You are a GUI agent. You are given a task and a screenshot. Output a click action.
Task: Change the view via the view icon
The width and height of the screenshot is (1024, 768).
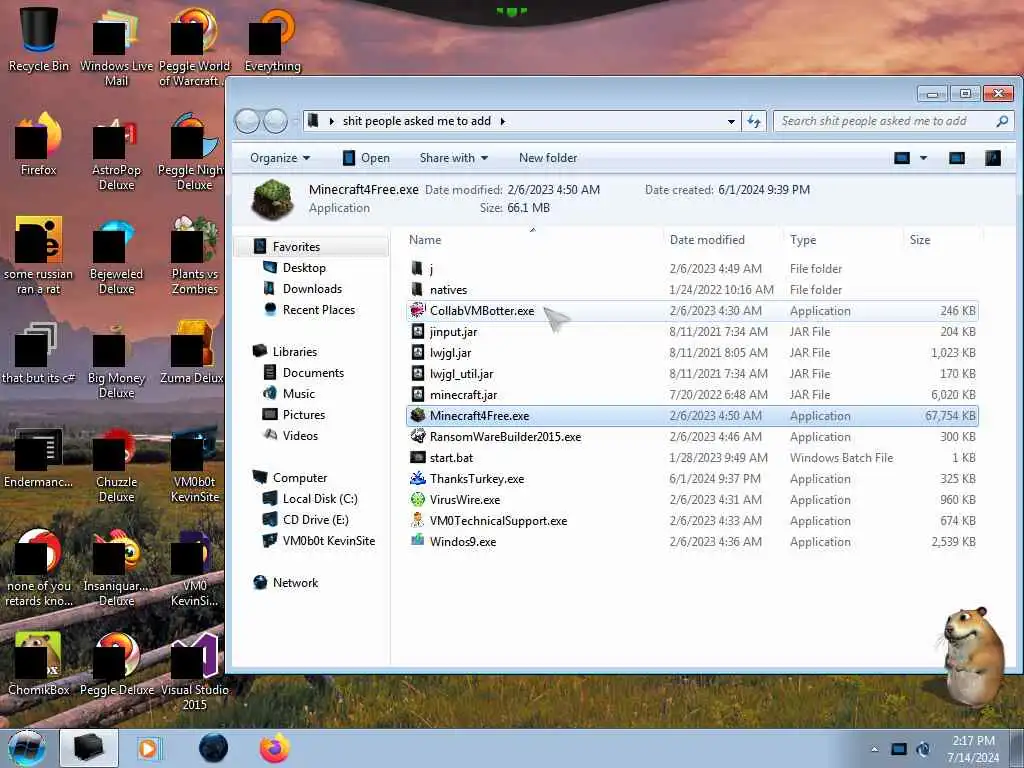pyautogui.click(x=902, y=158)
